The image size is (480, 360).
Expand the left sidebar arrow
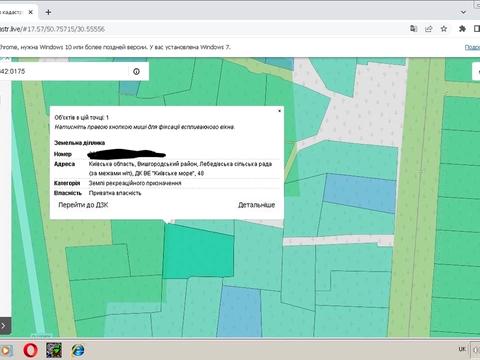(3, 326)
